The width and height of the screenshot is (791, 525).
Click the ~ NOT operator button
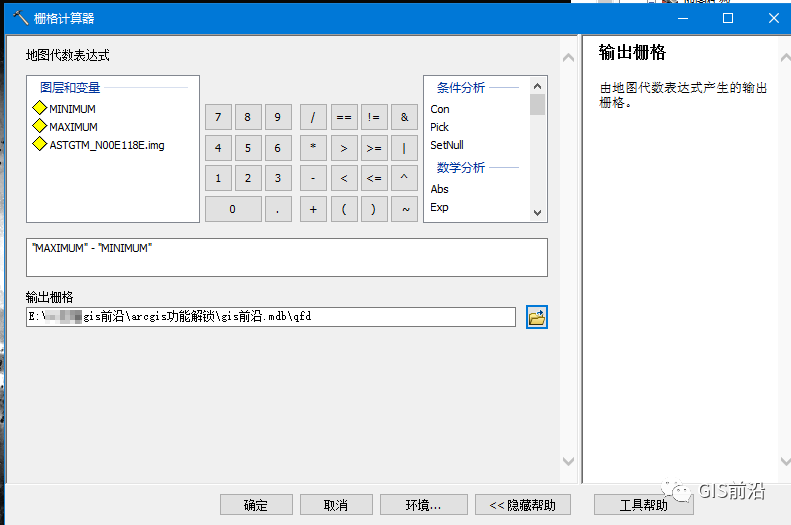coord(404,209)
